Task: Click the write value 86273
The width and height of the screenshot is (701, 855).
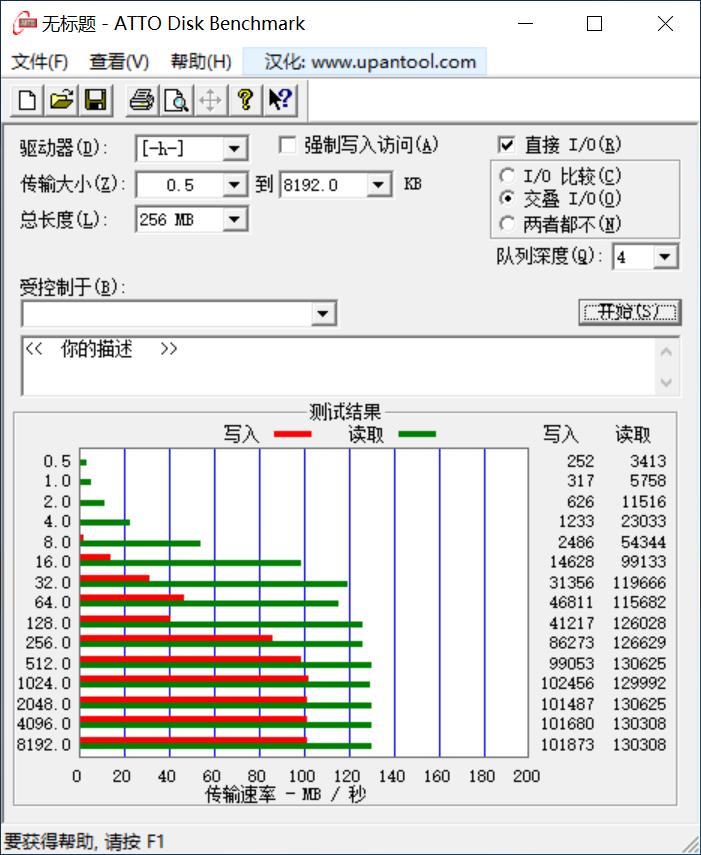Action: click(x=571, y=643)
